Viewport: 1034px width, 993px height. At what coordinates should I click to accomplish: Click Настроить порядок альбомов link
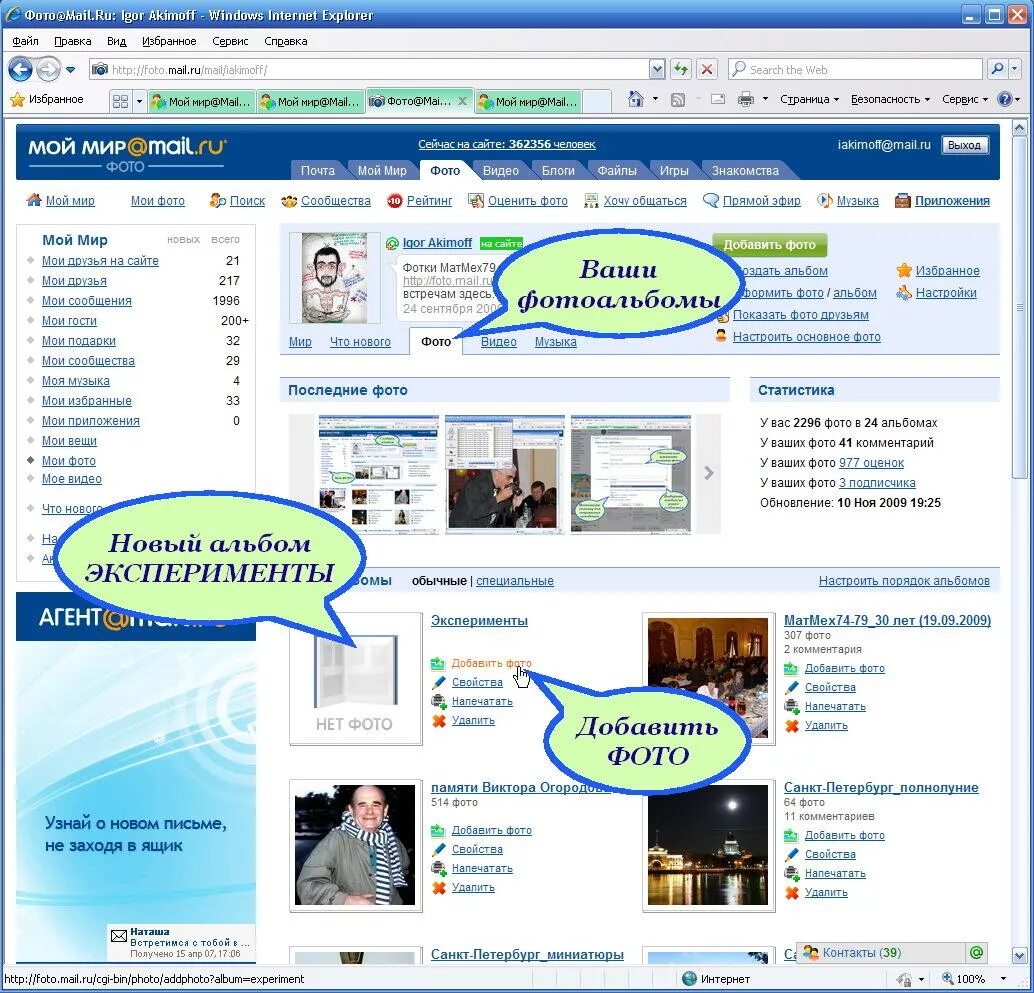[x=904, y=581]
